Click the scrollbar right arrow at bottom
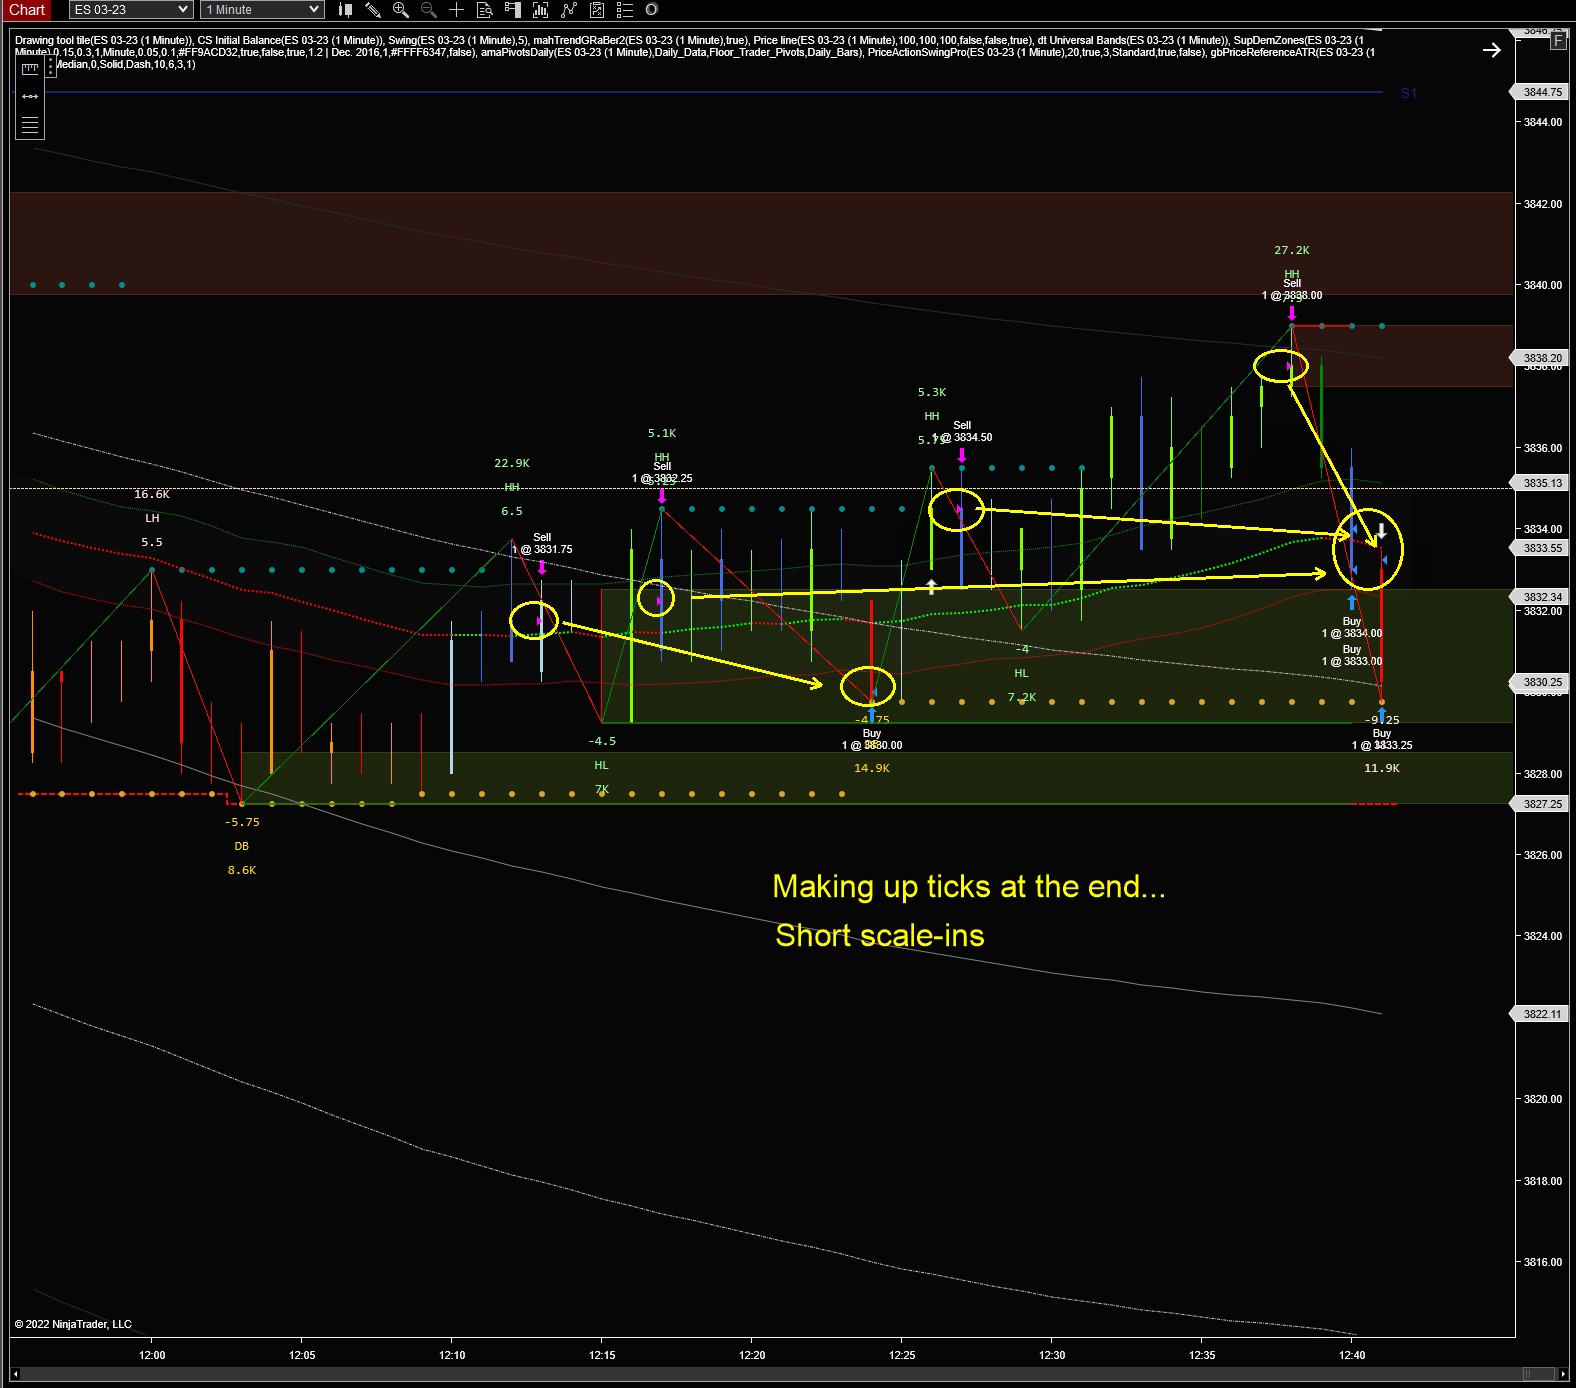This screenshot has height=1388, width=1576. (1563, 1374)
